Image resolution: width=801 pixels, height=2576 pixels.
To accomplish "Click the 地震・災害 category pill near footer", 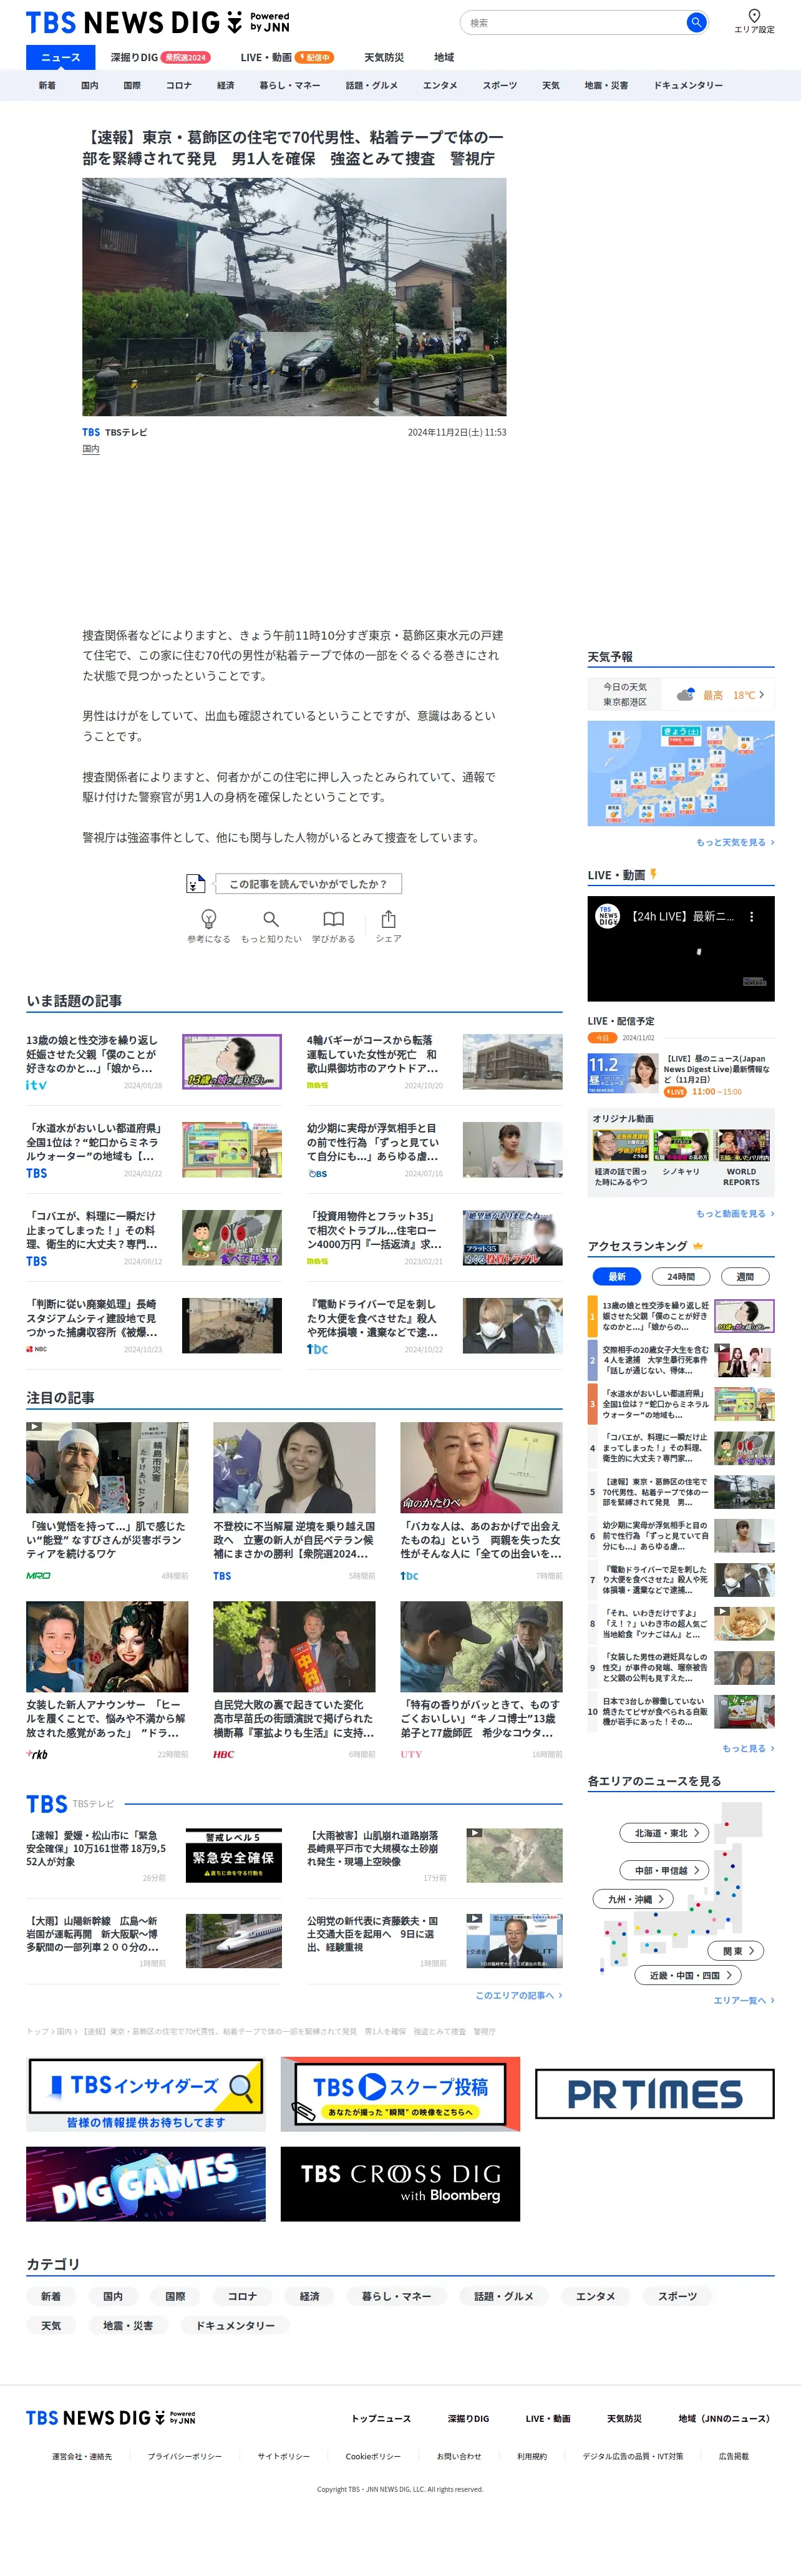I will (128, 2326).
